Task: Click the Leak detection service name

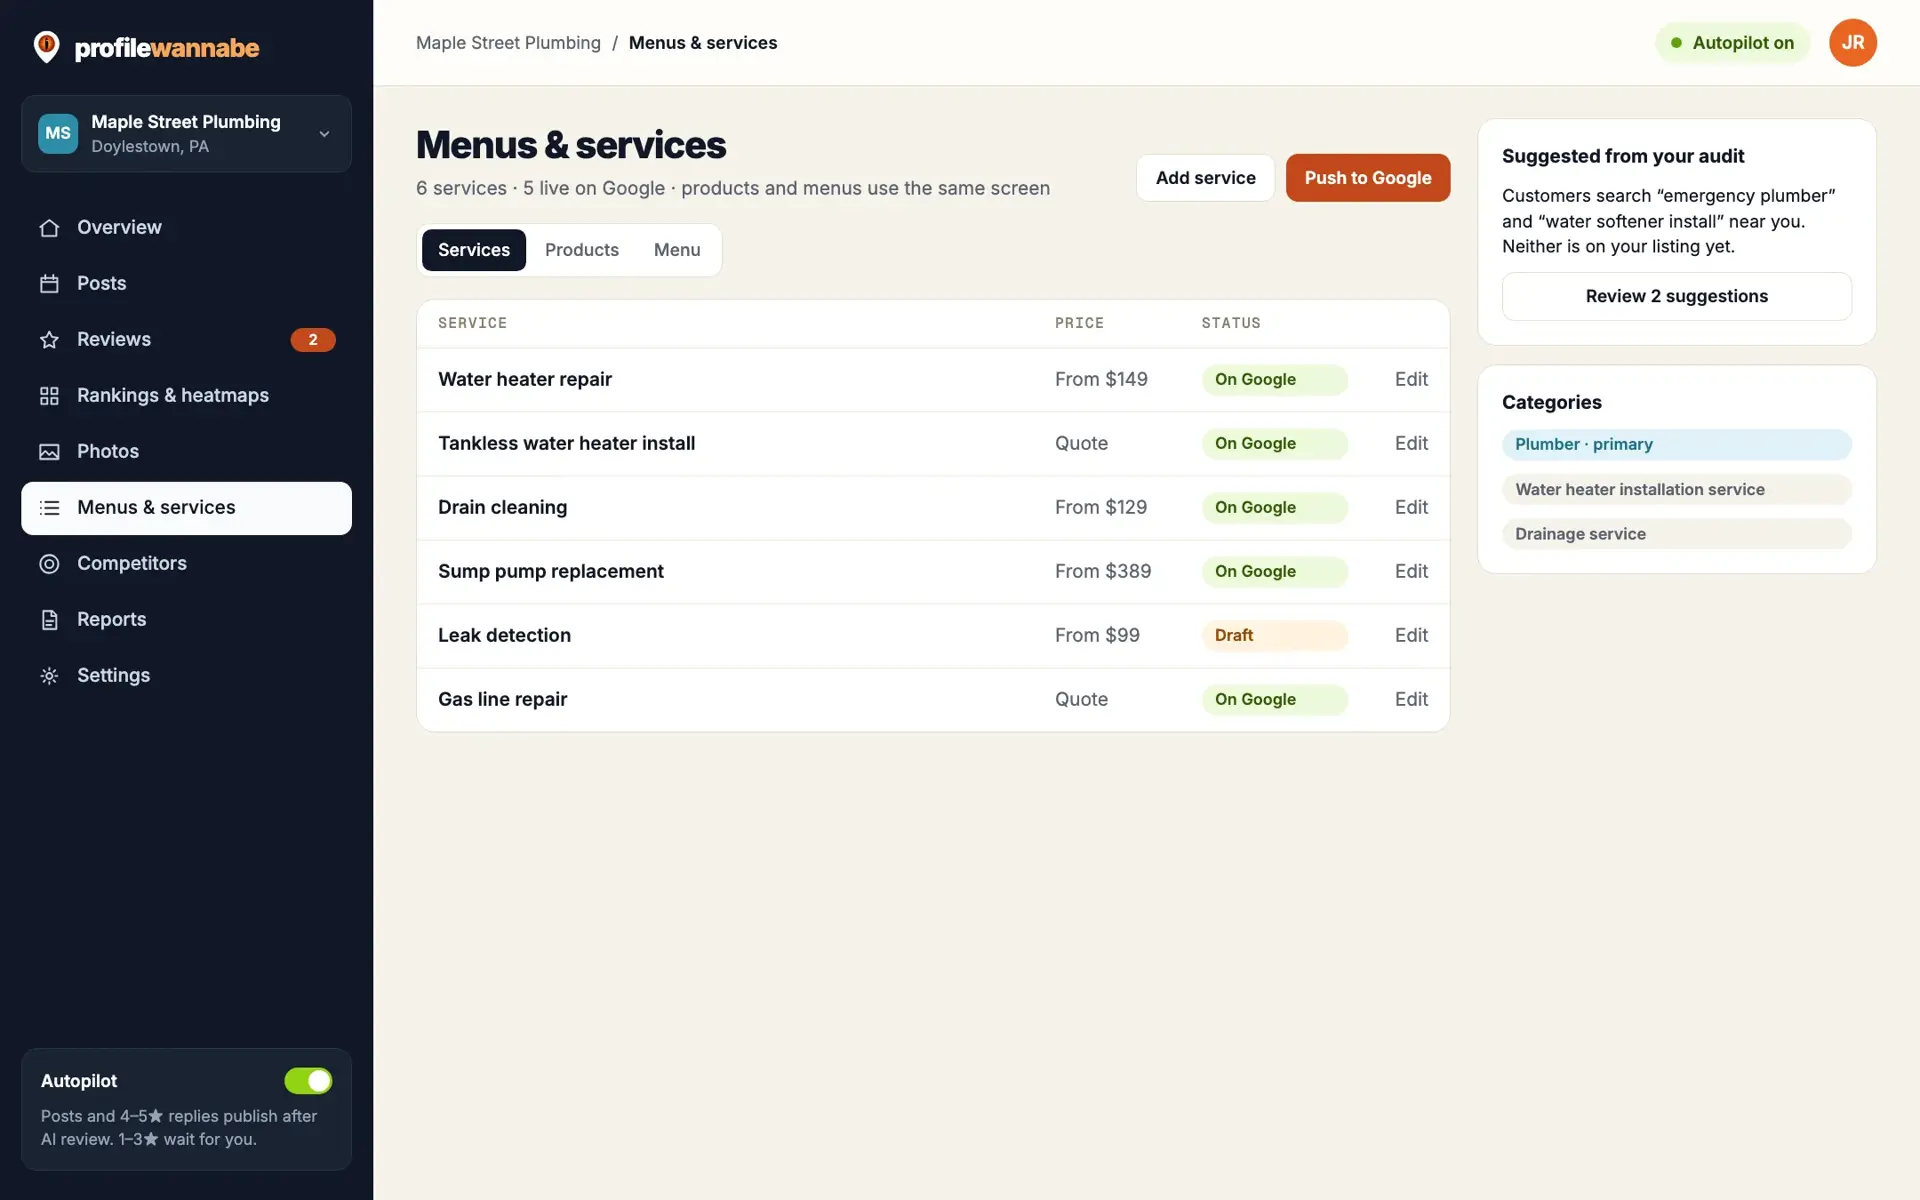Action: tap(504, 636)
